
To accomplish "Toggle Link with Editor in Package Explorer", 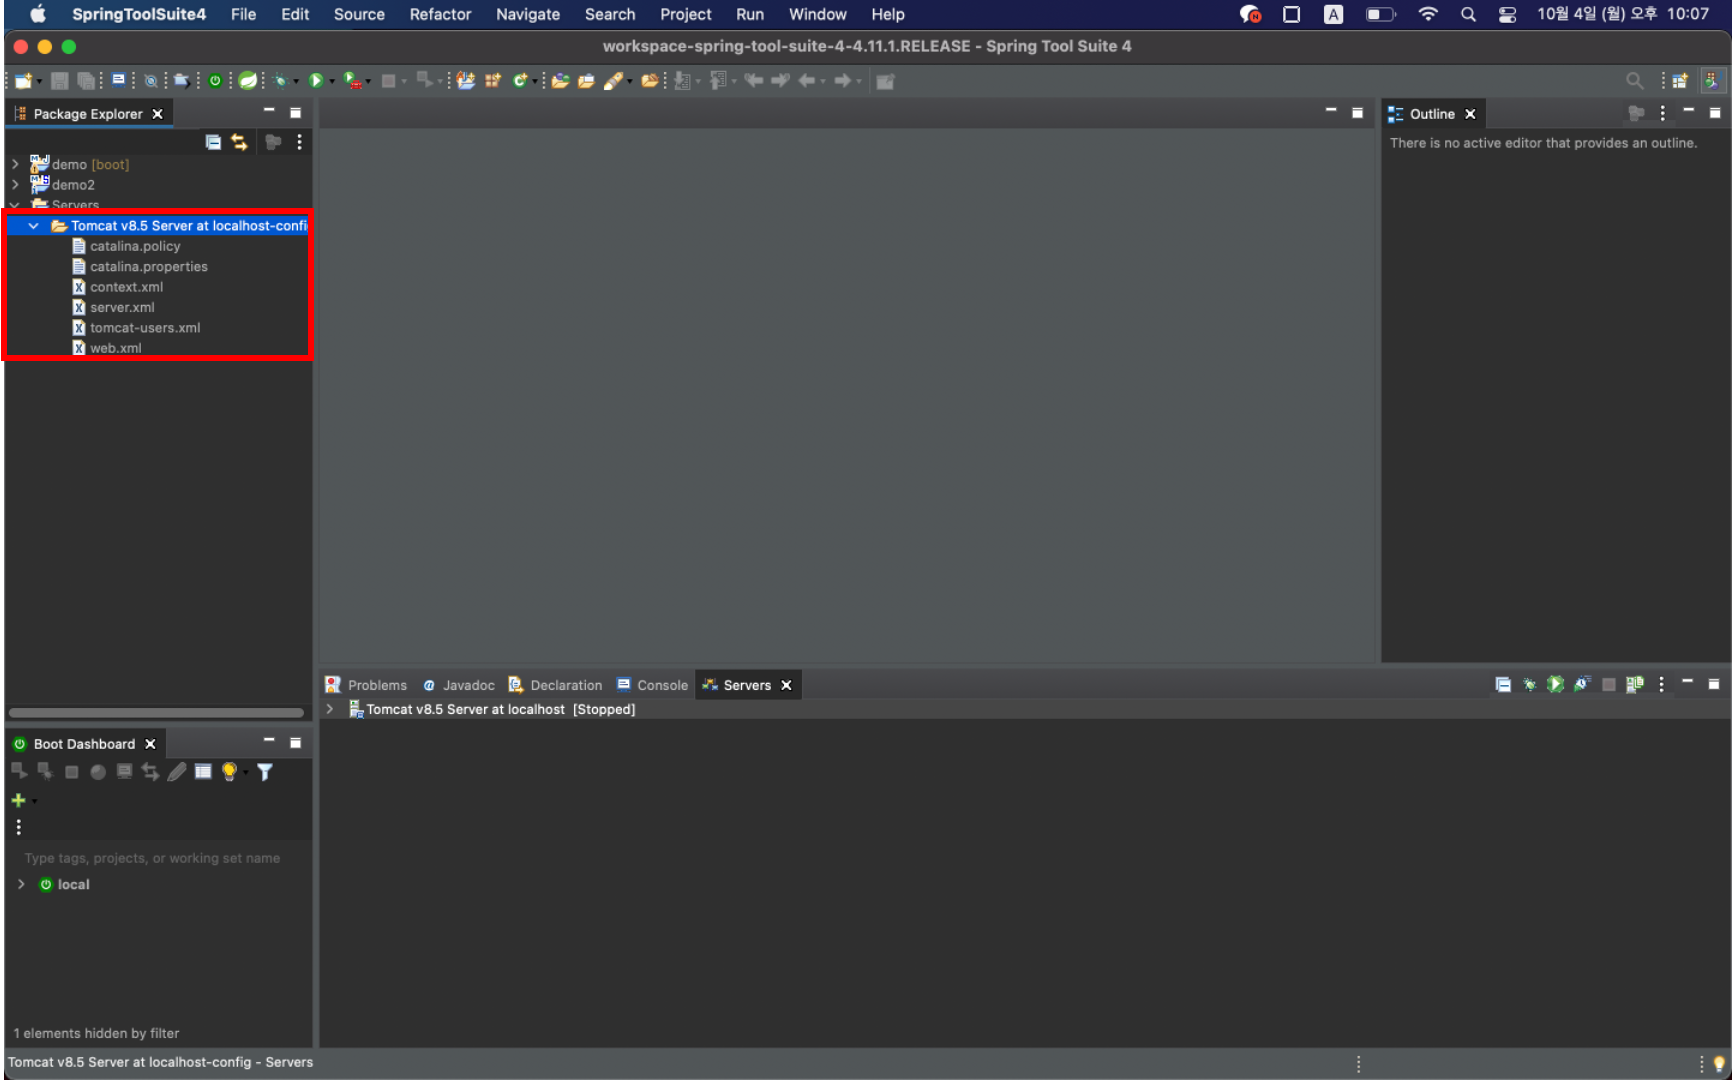I will point(239,142).
